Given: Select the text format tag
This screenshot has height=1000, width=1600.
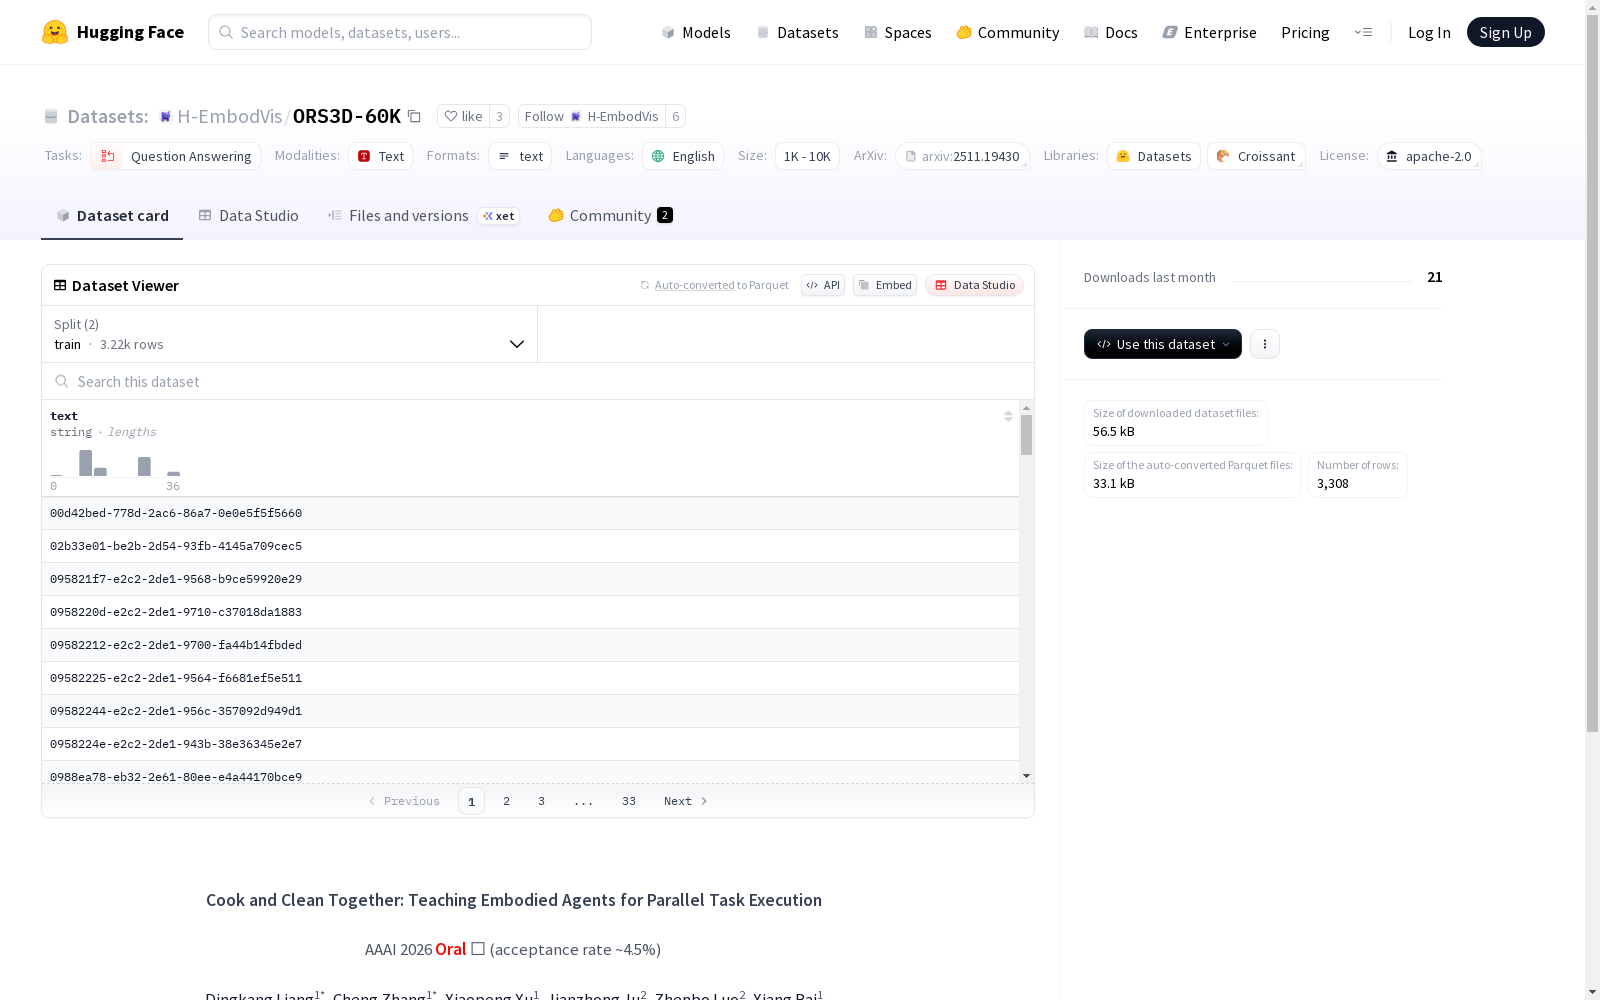Looking at the screenshot, I should tap(520, 156).
